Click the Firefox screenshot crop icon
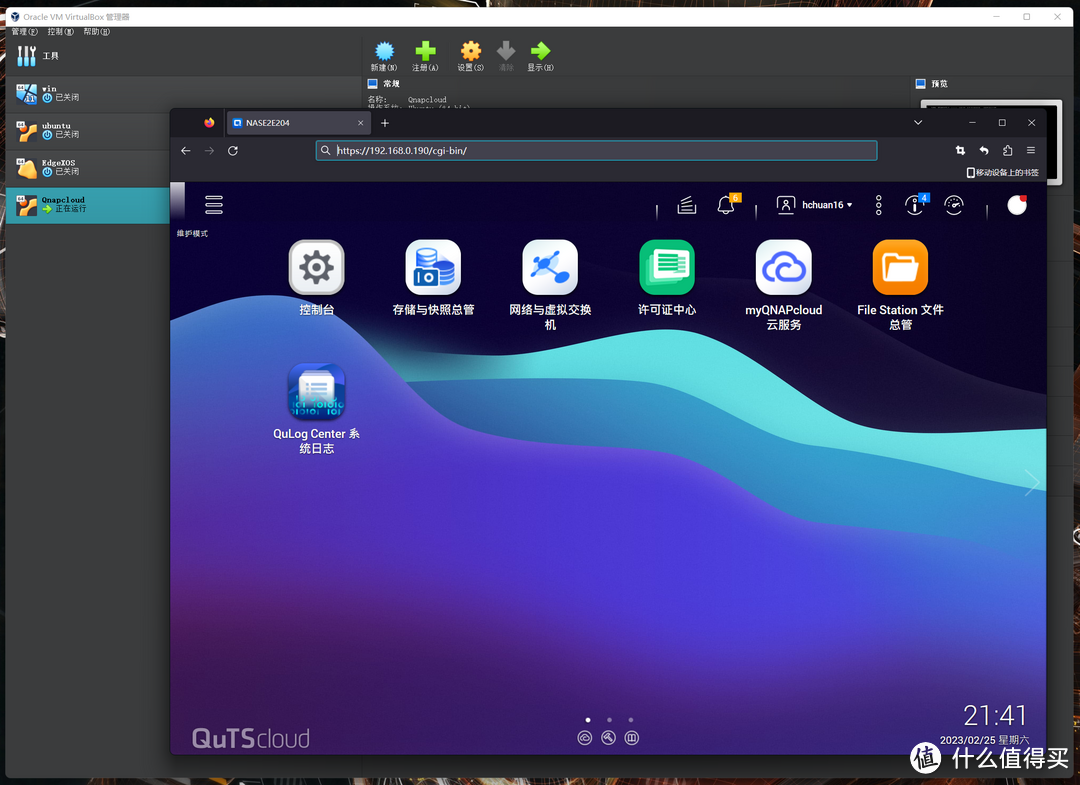 [960, 150]
